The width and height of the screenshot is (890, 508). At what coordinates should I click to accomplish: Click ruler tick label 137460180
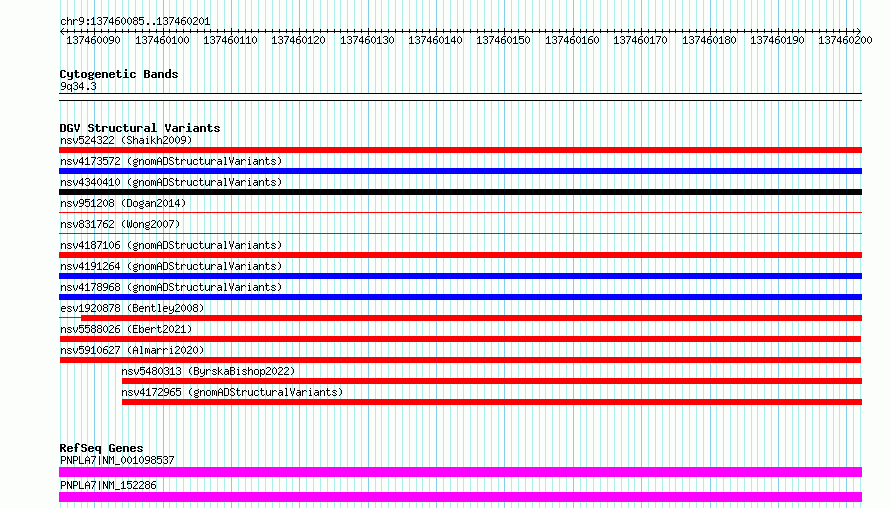click(709, 40)
